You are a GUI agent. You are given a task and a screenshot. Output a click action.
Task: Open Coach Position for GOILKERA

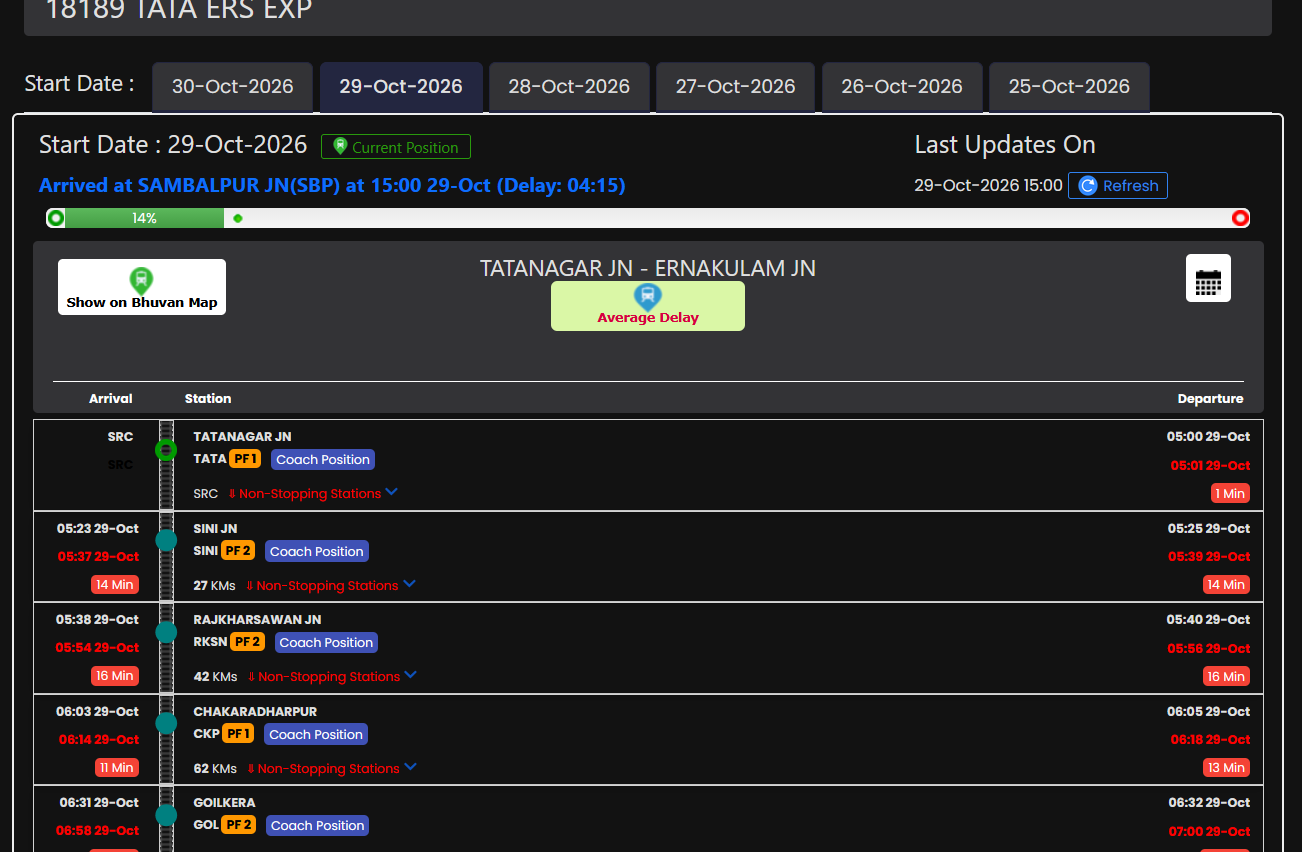click(317, 826)
